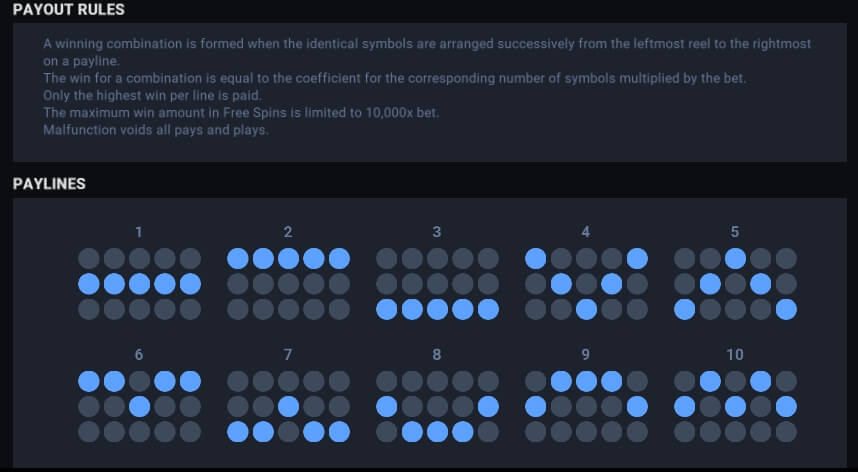Click the number 10 payline label
Viewport: 858px width, 472px height.
[735, 354]
